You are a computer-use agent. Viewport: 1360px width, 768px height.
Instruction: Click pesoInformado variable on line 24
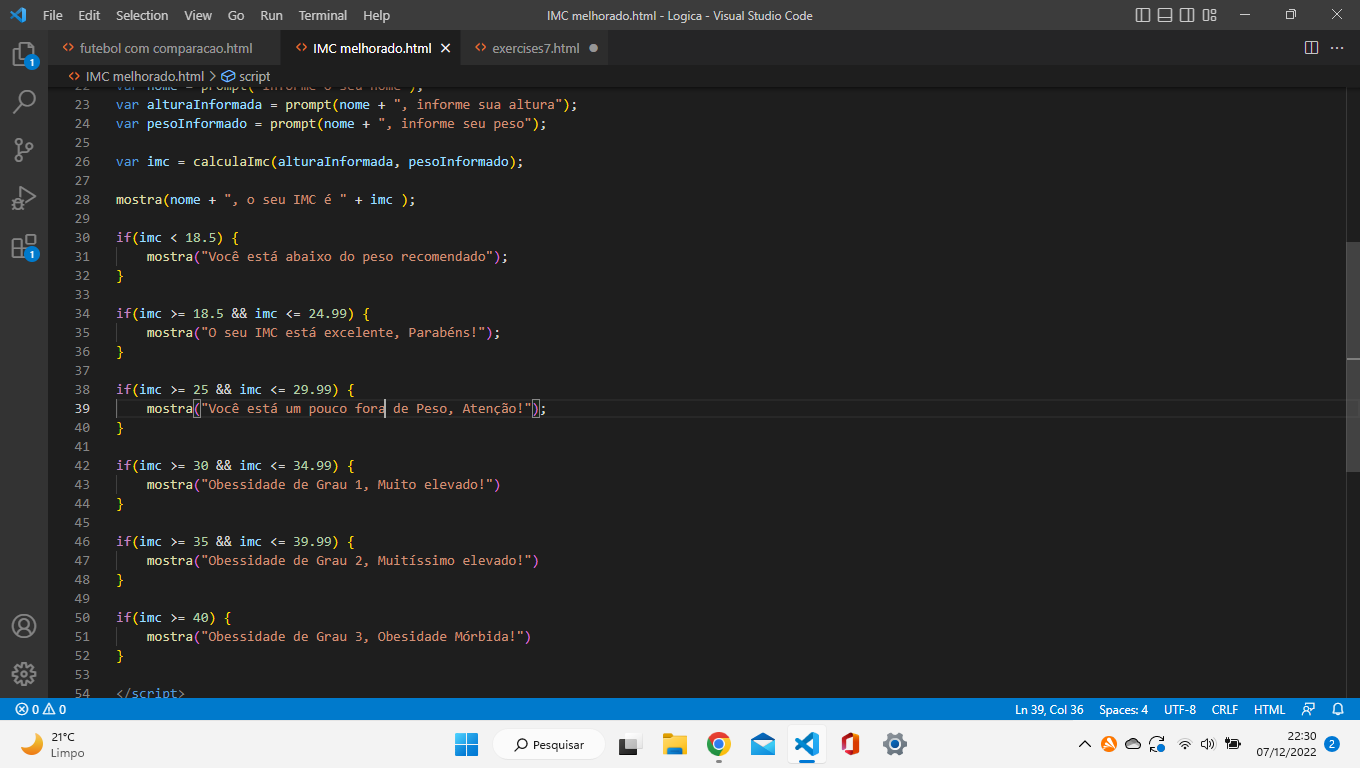197,123
